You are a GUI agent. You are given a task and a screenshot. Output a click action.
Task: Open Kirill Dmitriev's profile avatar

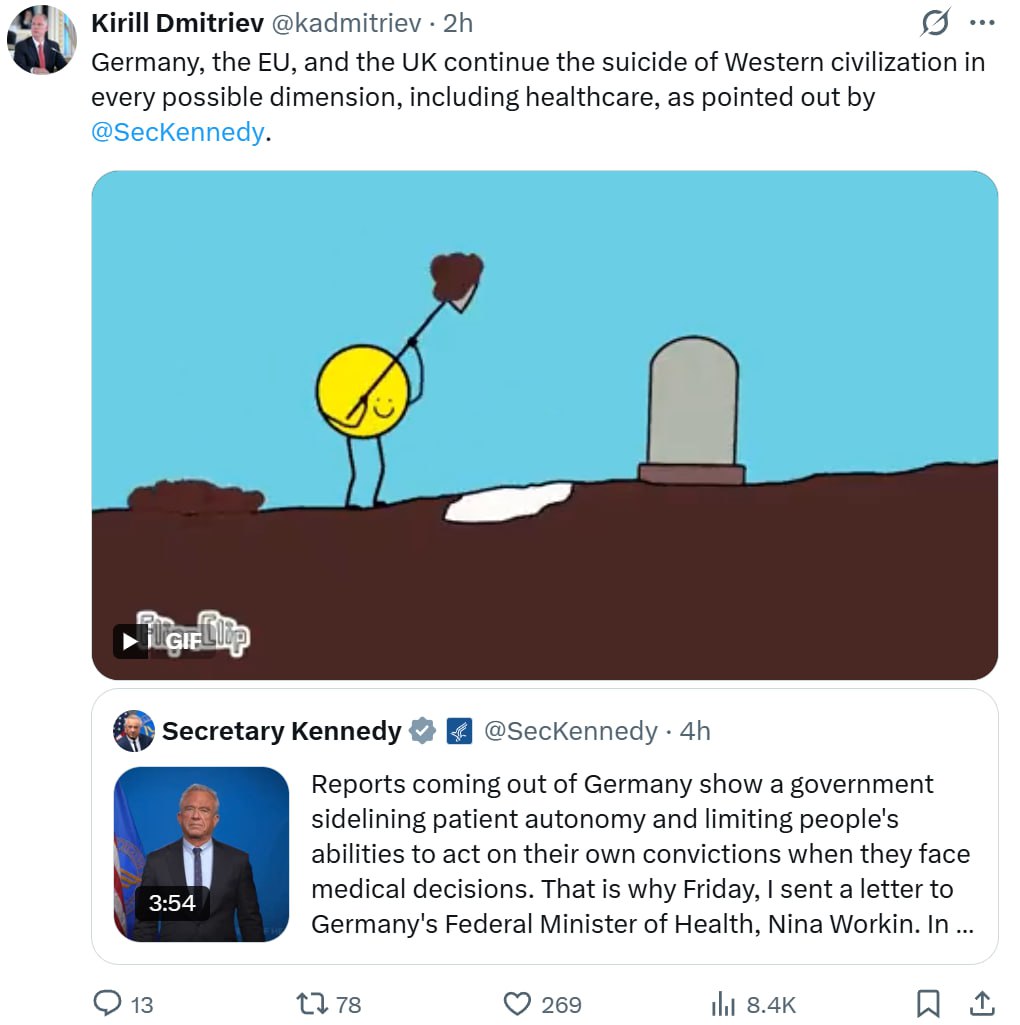tap(41, 40)
